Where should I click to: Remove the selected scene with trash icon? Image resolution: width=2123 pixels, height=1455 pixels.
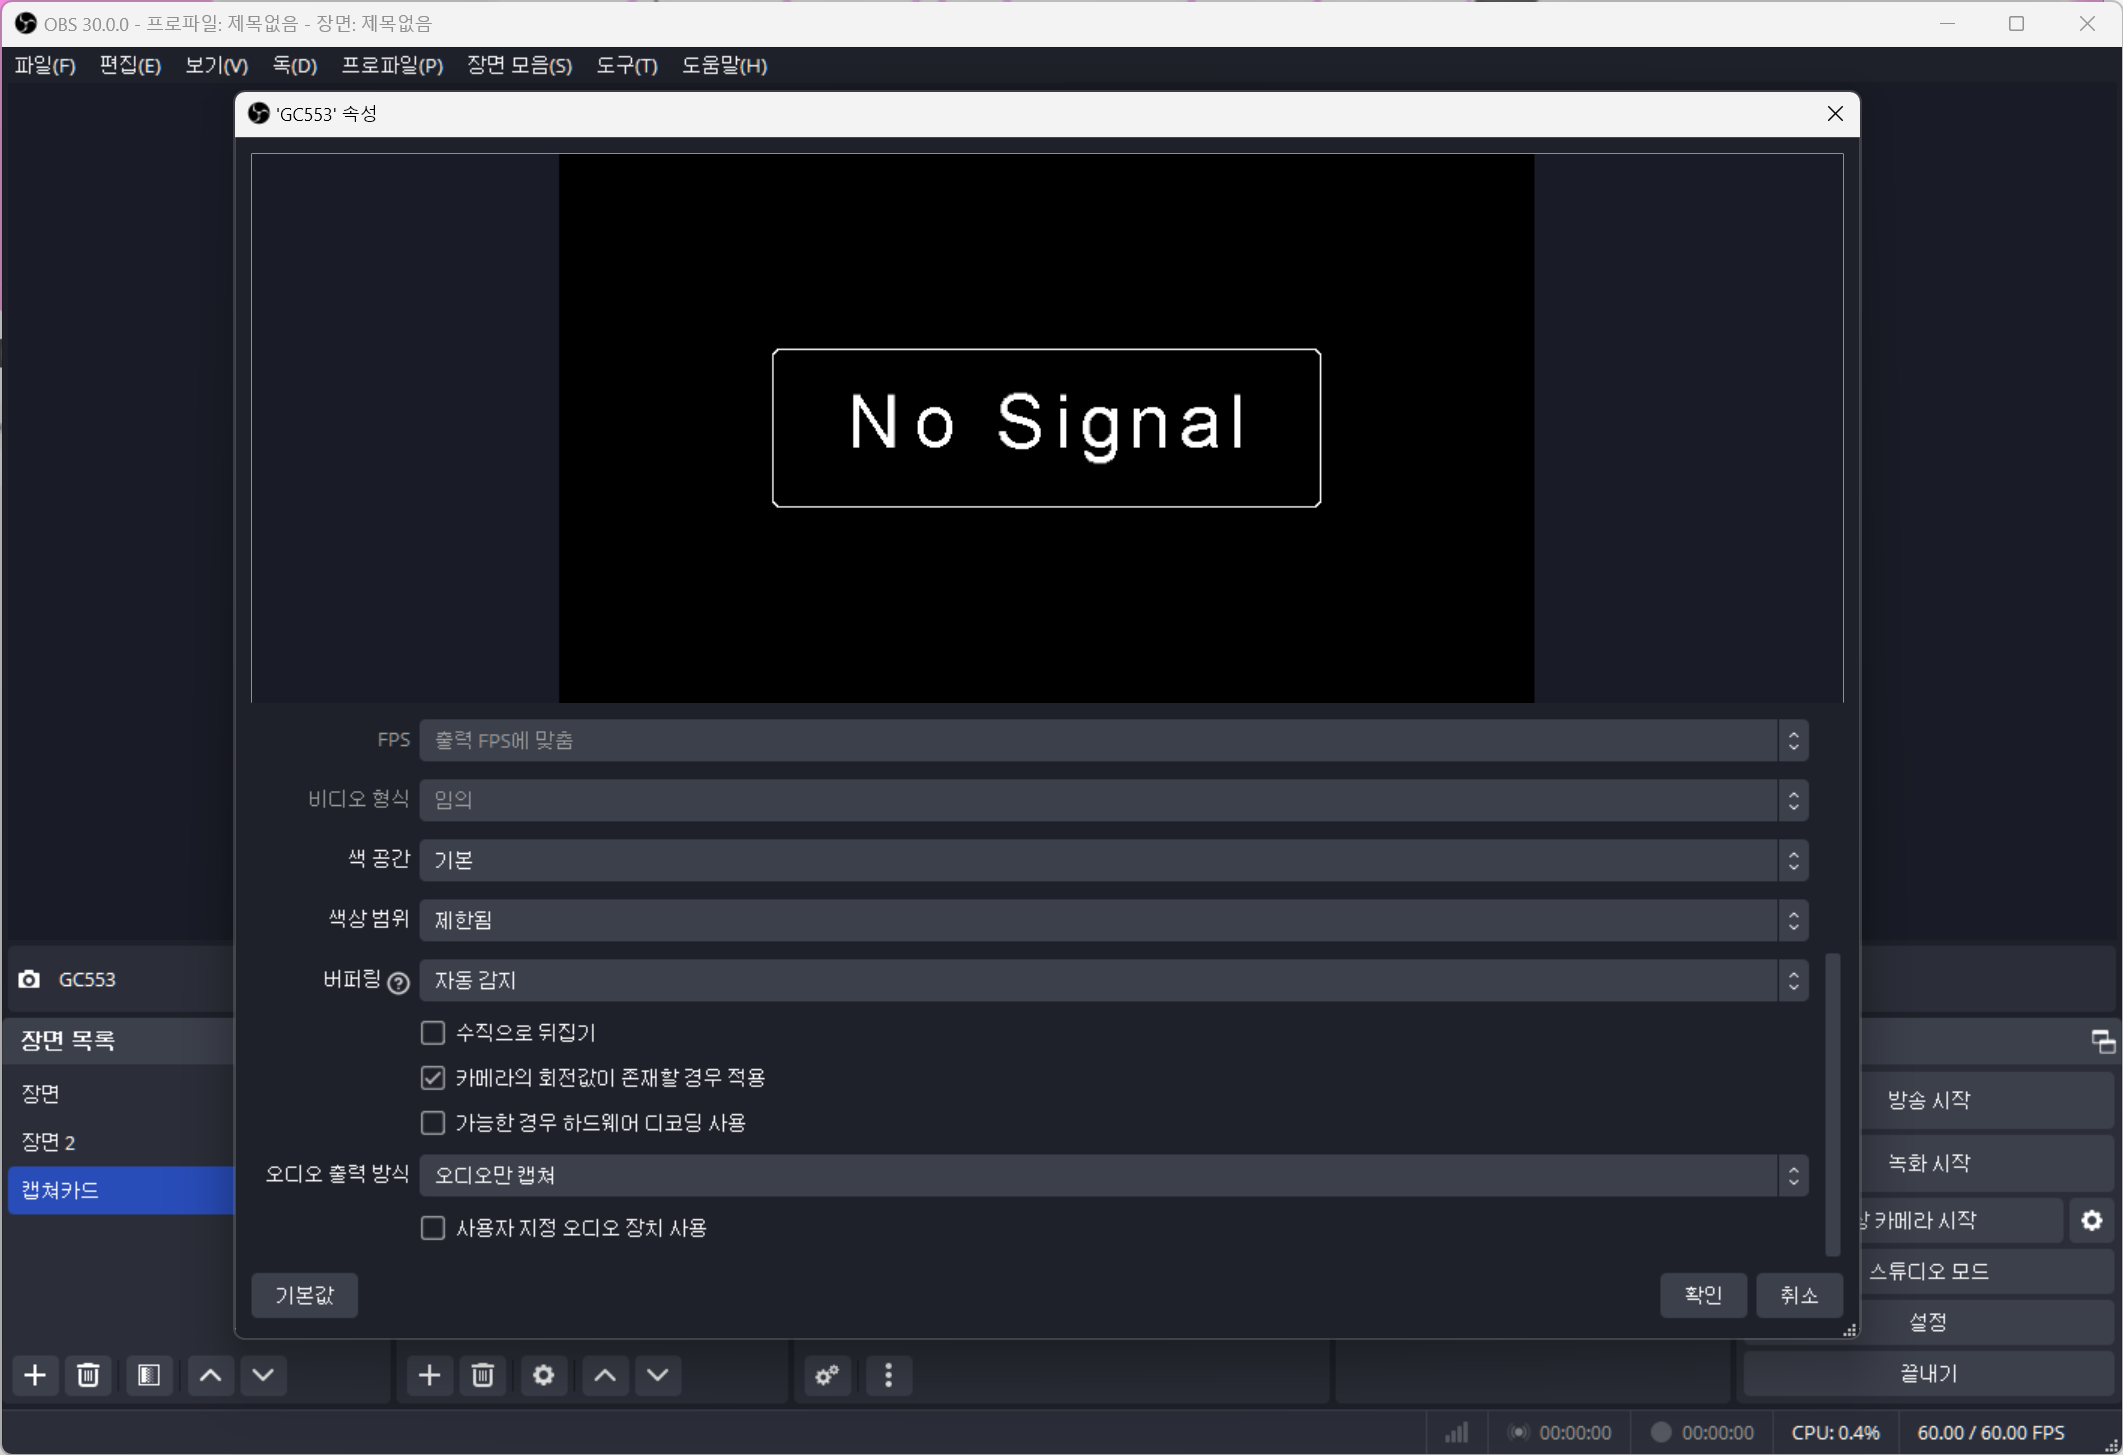pos(88,1375)
